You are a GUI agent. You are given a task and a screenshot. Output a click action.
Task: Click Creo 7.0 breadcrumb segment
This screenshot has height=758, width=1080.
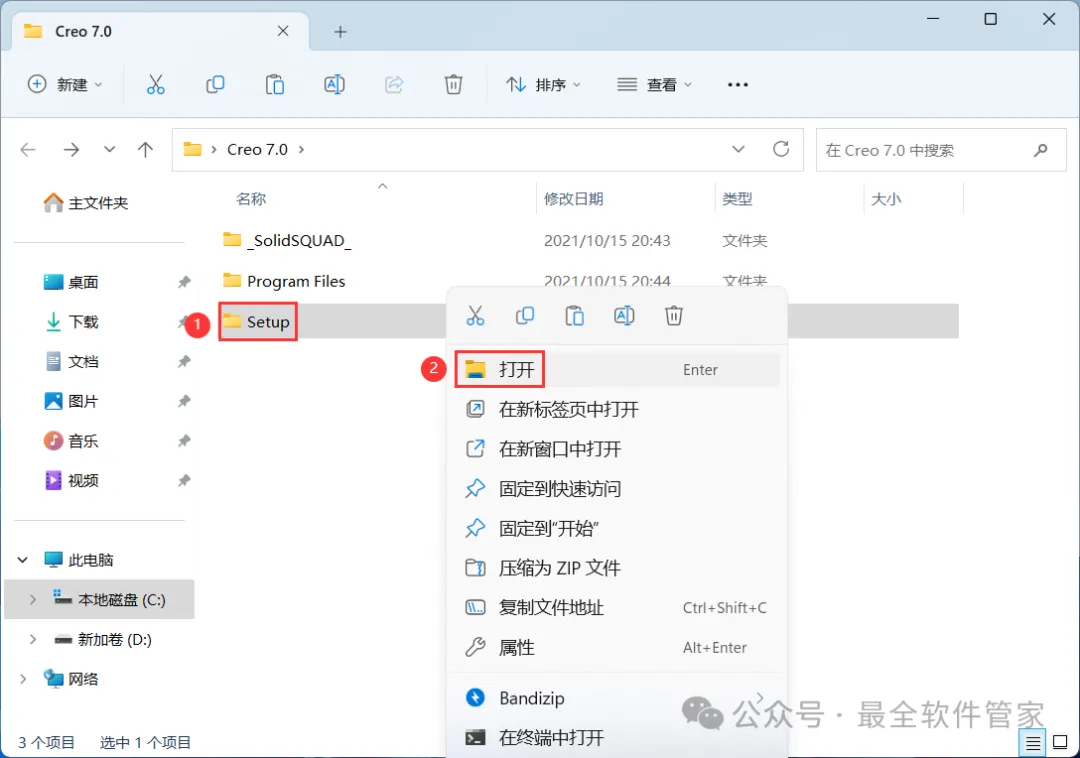258,149
